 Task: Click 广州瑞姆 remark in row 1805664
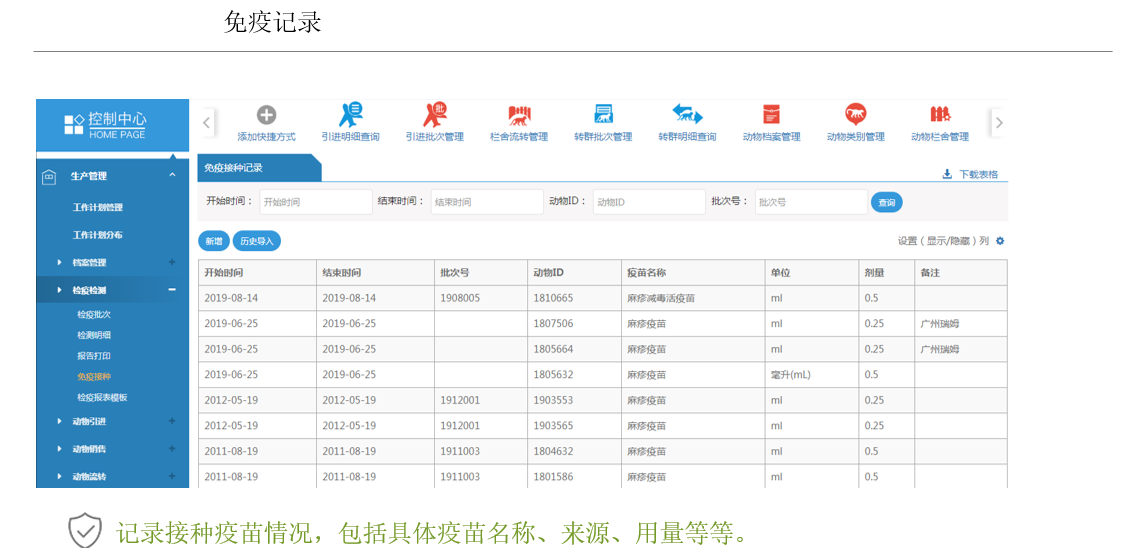coord(940,349)
